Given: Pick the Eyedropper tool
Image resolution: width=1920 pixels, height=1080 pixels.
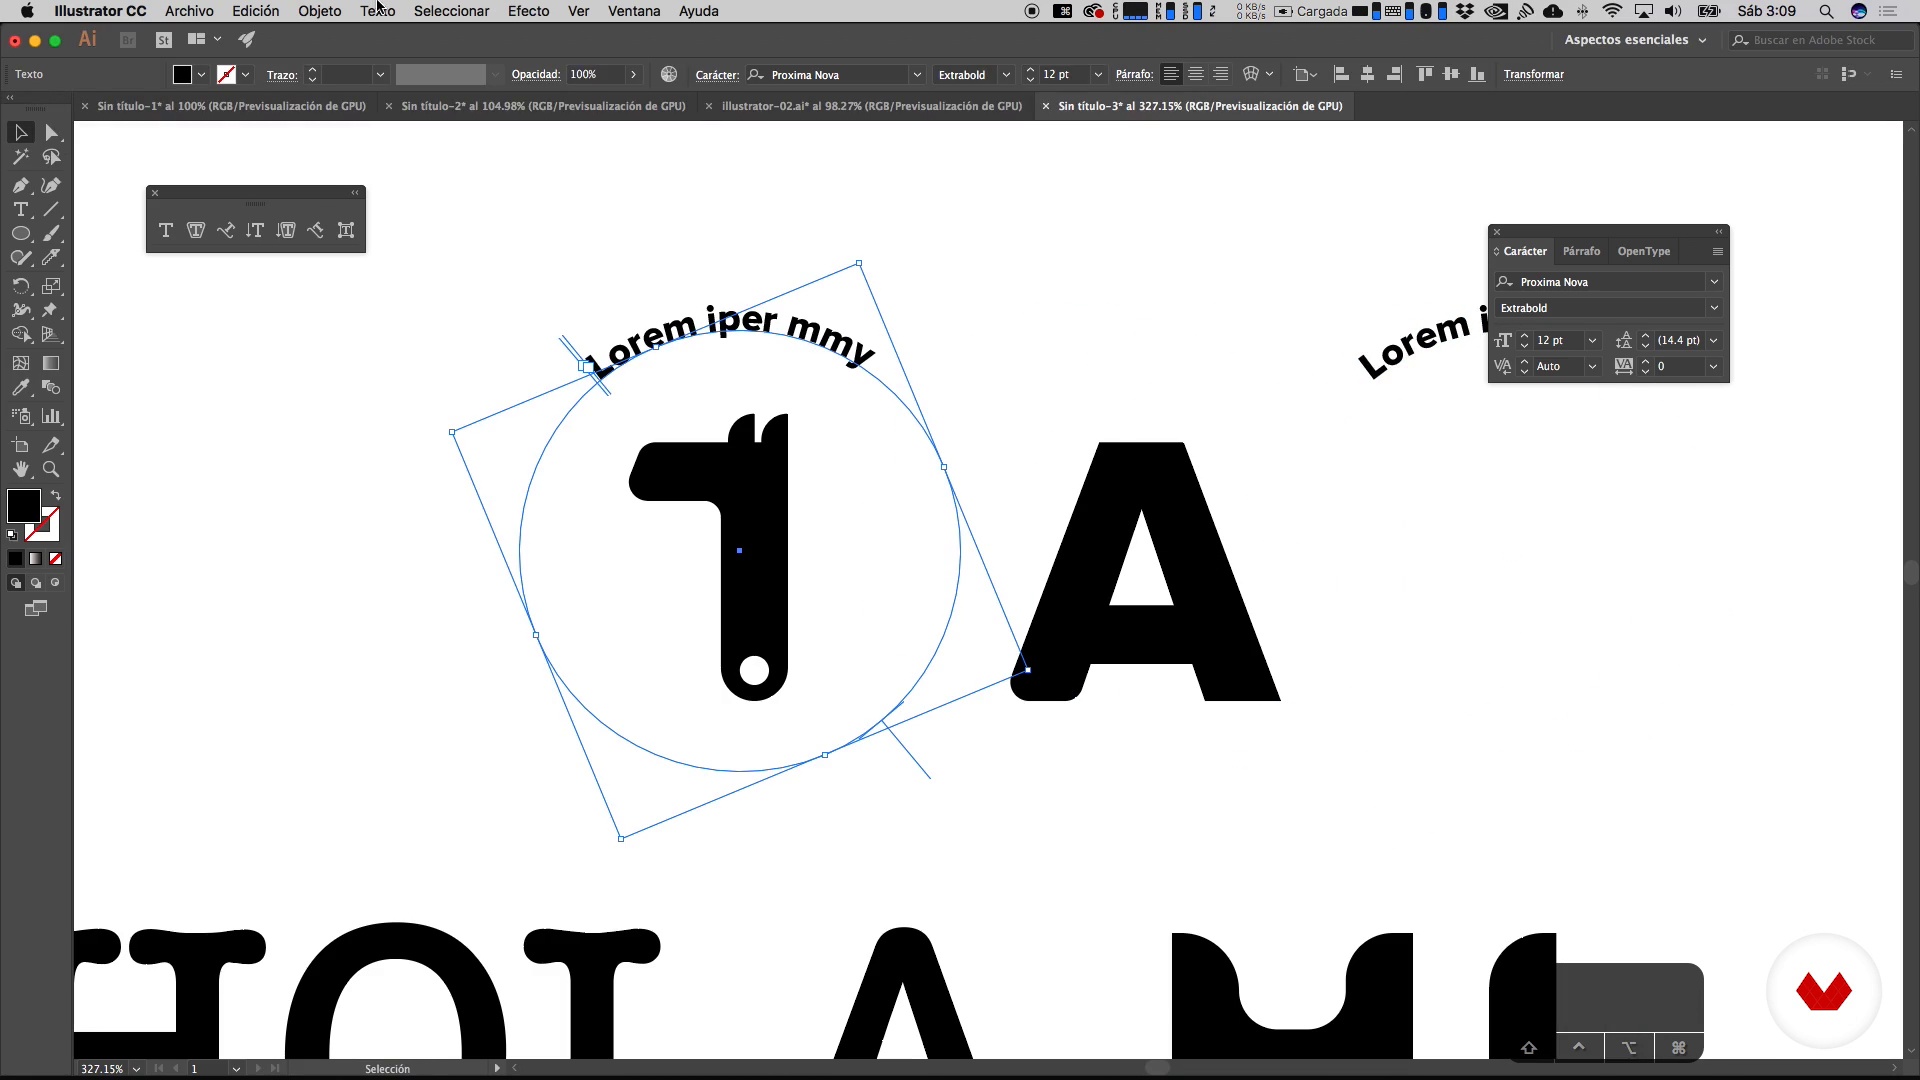Looking at the screenshot, I should [21, 388].
